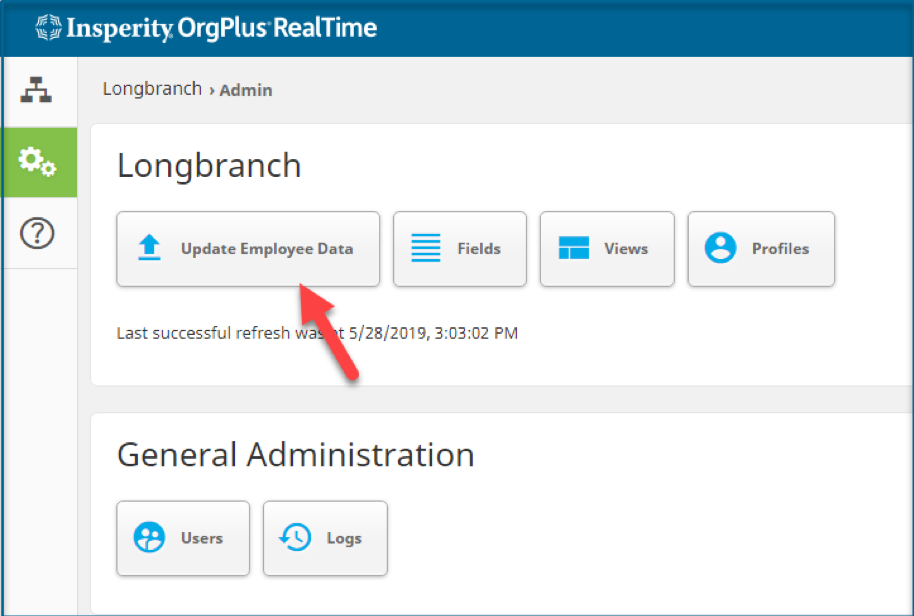Click the Users group icon

point(149,537)
